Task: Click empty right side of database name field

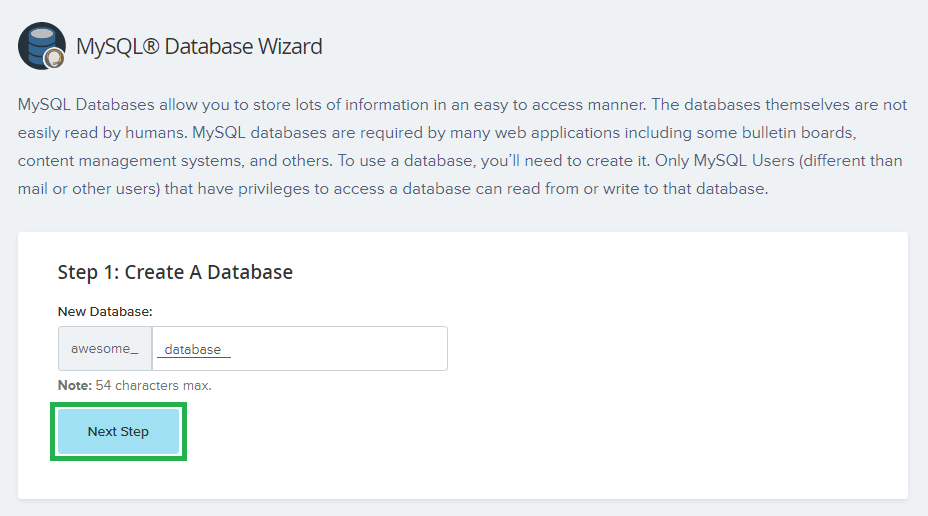Action: tap(380, 349)
